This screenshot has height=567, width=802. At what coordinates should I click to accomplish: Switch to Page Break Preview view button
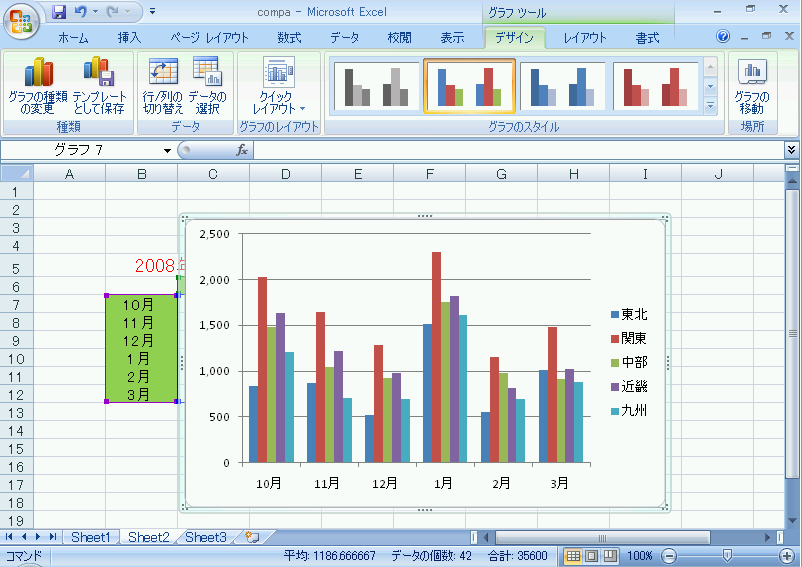point(607,556)
